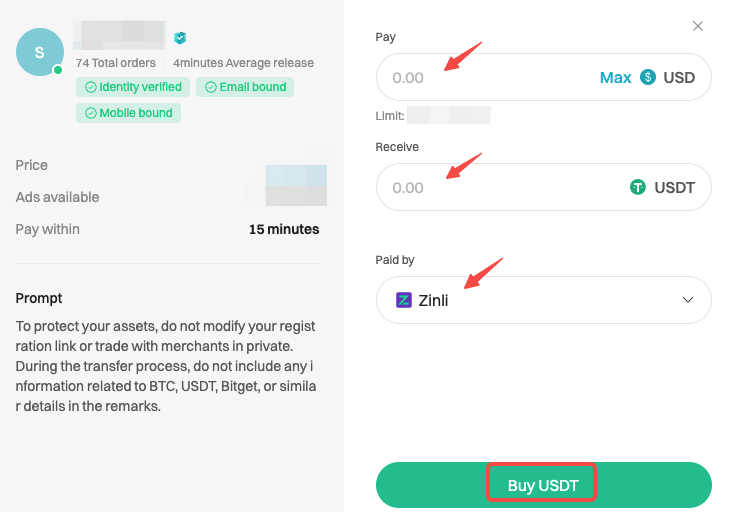
Task: Expand the Paid by dropdown chevron
Action: (688, 300)
